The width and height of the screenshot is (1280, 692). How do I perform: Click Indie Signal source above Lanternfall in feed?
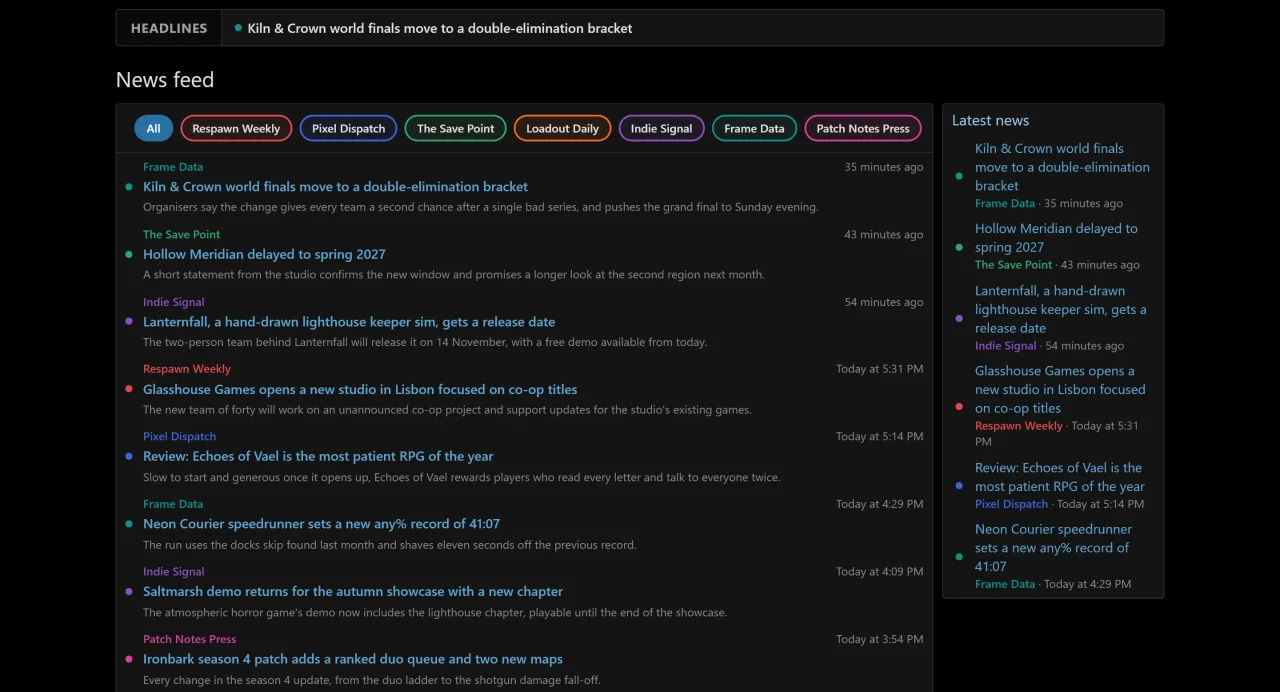[x=173, y=302]
